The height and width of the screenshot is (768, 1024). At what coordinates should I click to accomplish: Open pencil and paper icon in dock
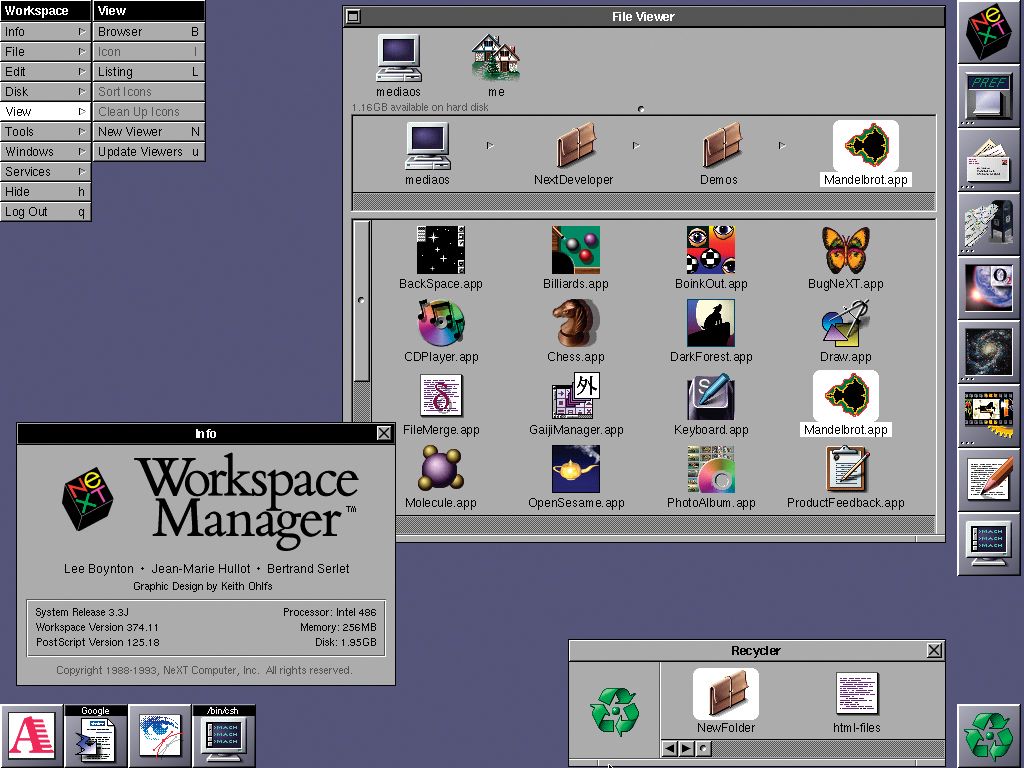tap(988, 480)
